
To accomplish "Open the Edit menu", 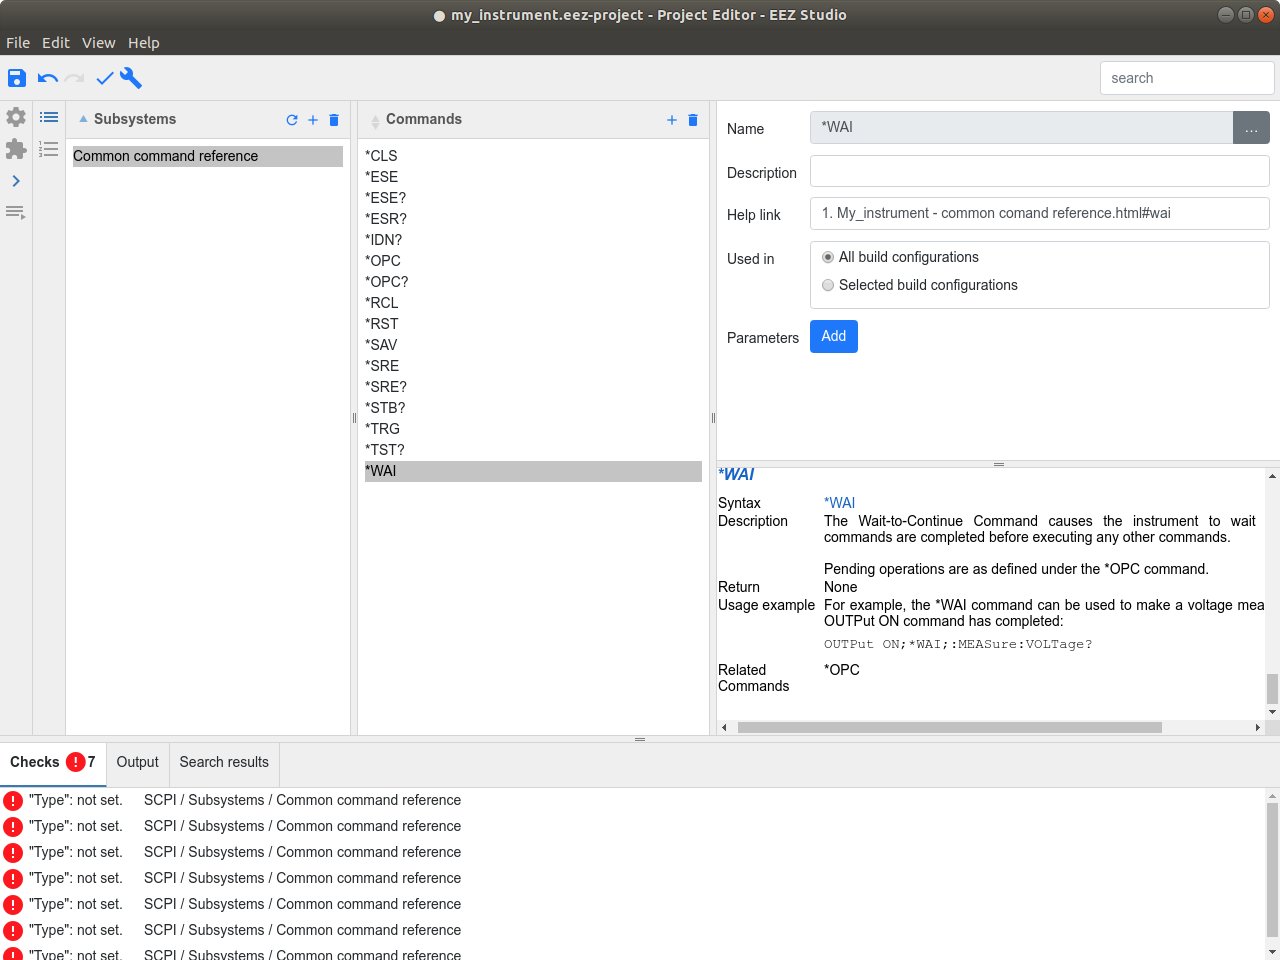I will tap(56, 43).
